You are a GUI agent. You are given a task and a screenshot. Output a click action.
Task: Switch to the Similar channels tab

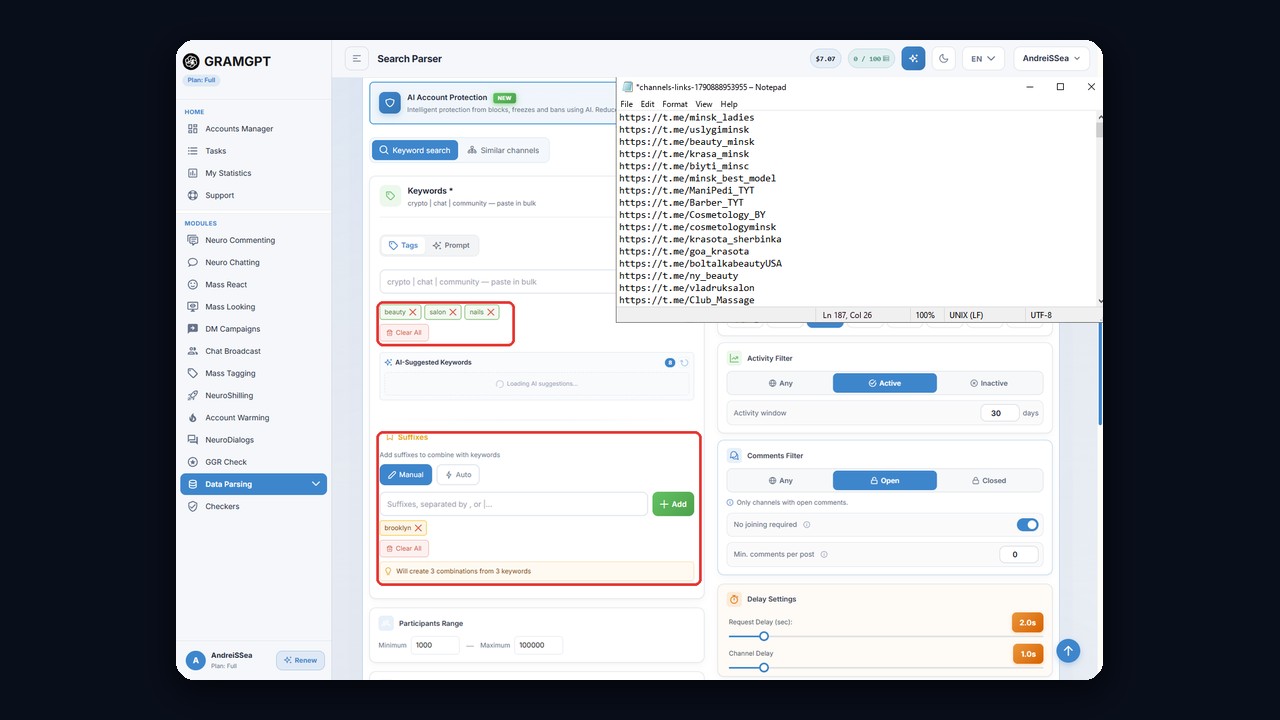click(x=503, y=150)
